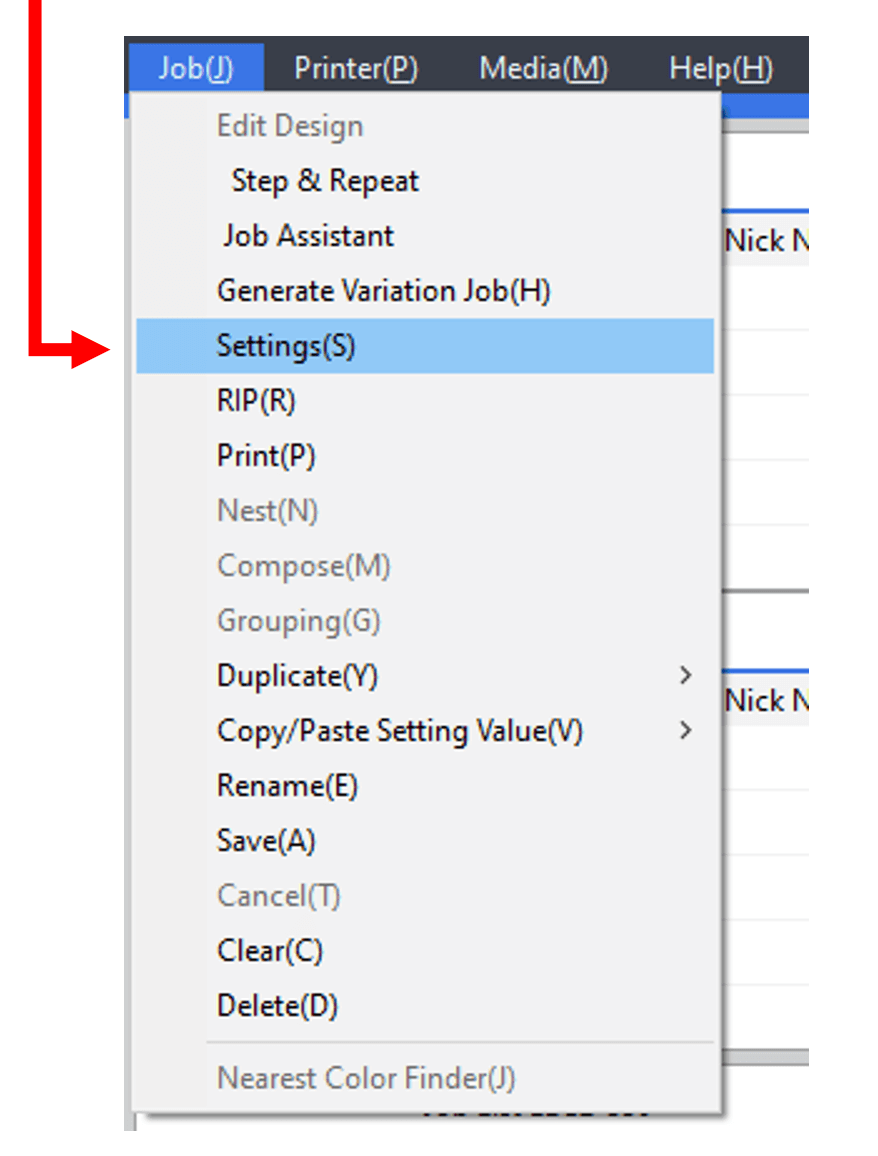
Task: Open Settings(S) from the Job menu
Action: pyautogui.click(x=425, y=346)
